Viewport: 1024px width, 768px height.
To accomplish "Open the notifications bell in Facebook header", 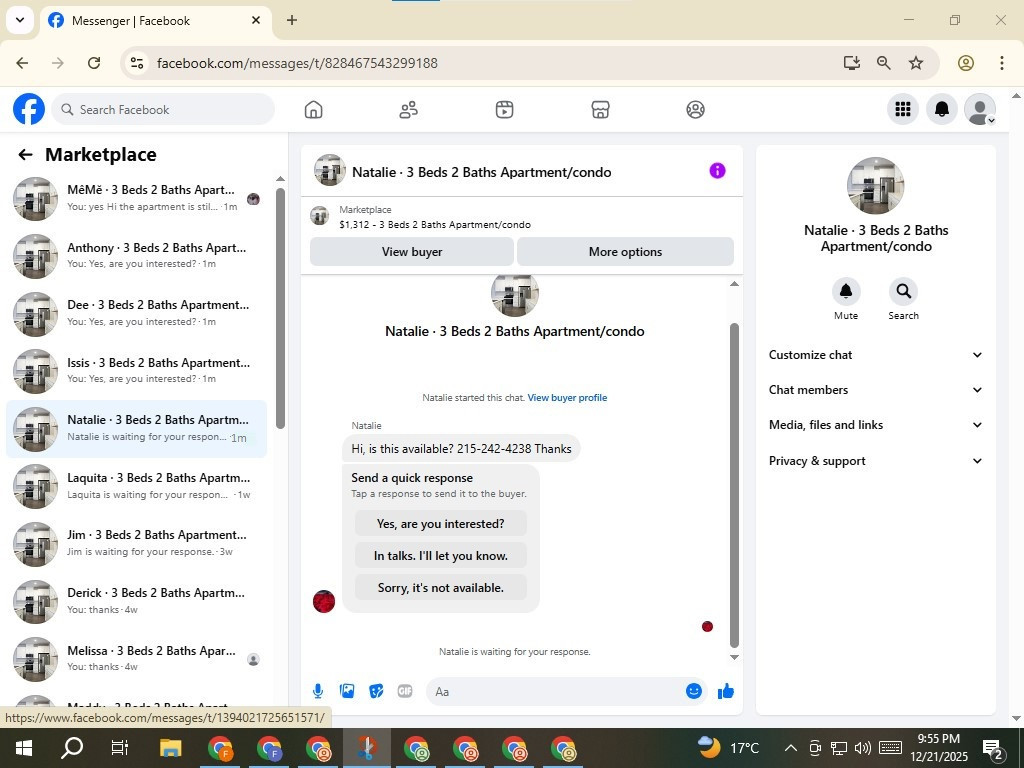I will 942,109.
